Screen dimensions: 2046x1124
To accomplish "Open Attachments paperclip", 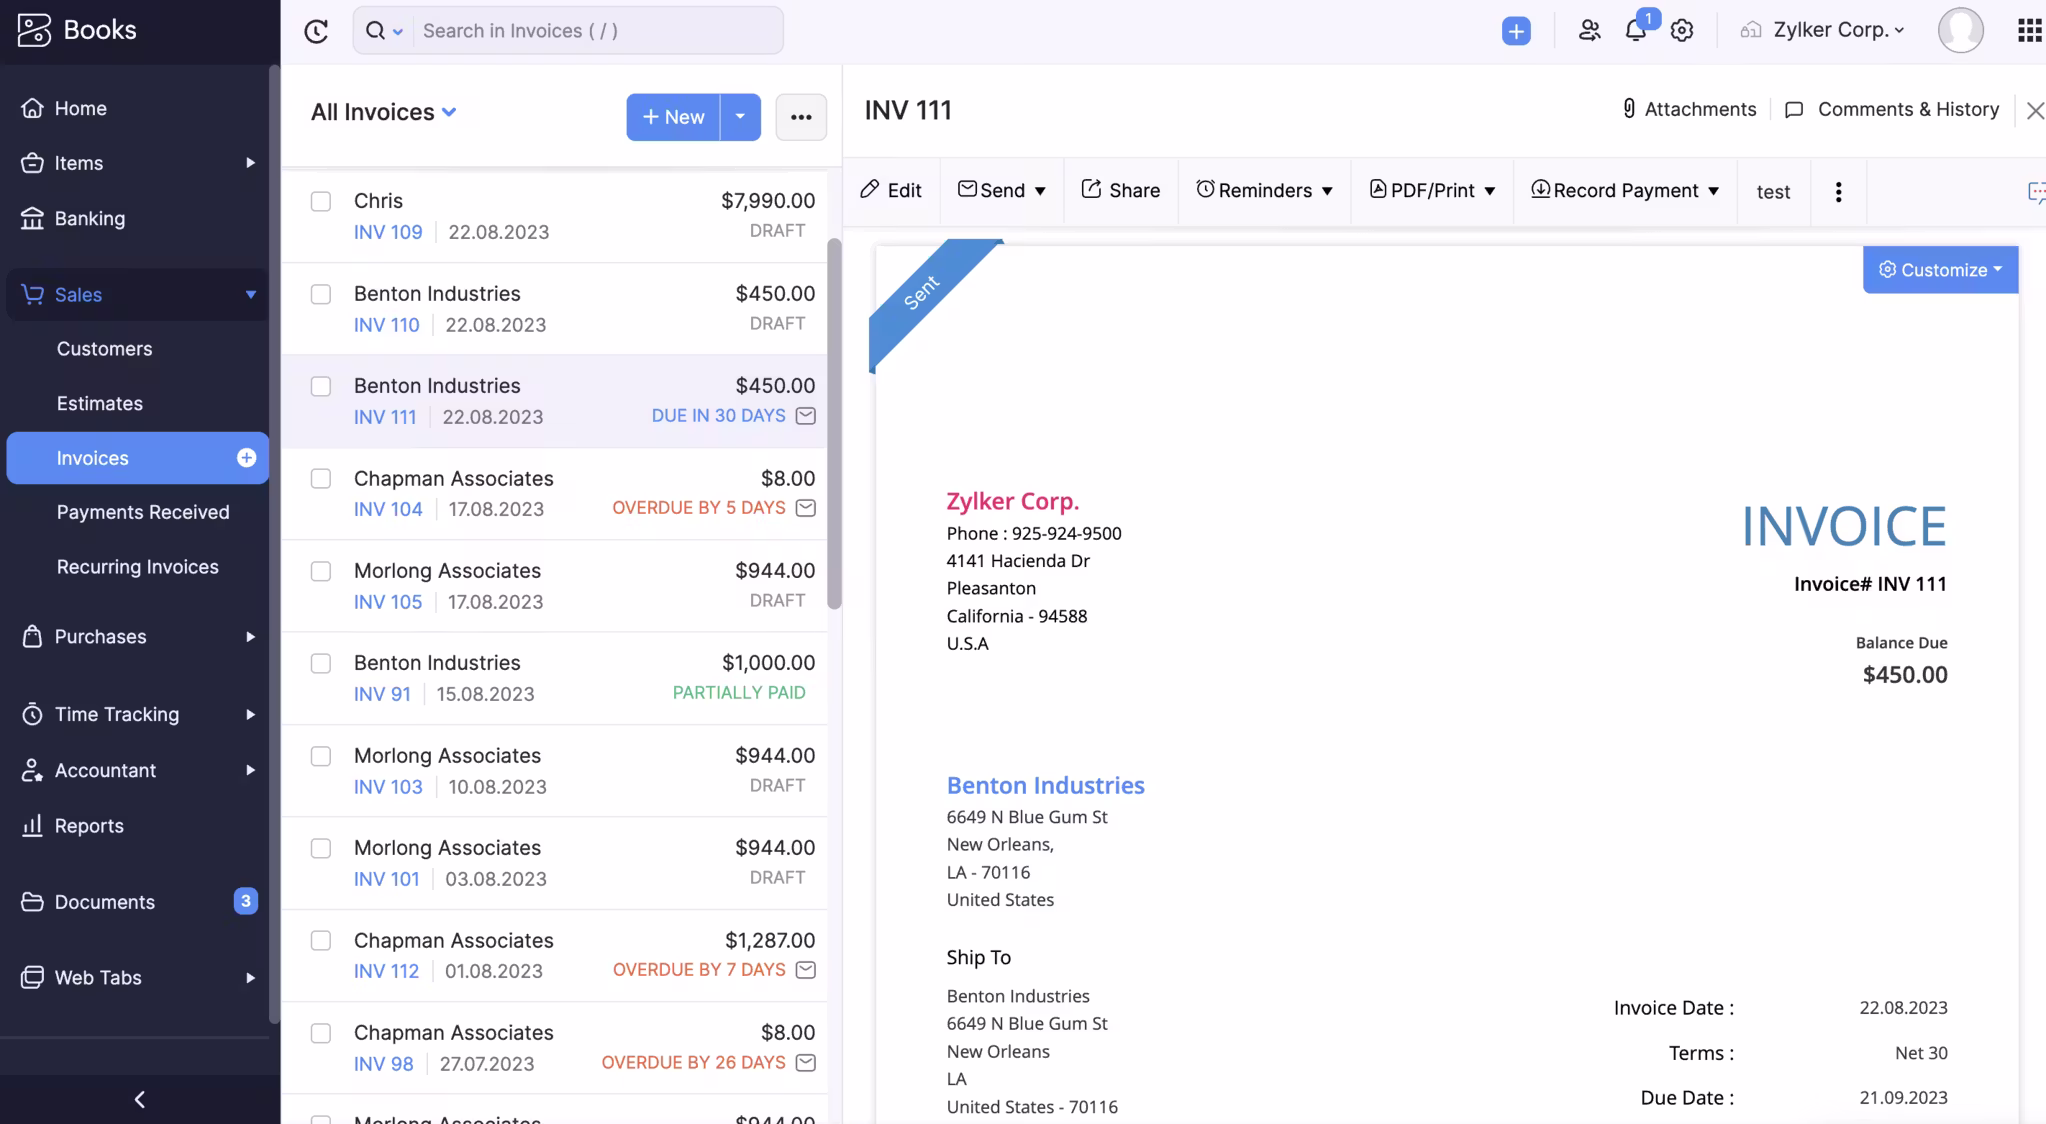I will 1688,109.
